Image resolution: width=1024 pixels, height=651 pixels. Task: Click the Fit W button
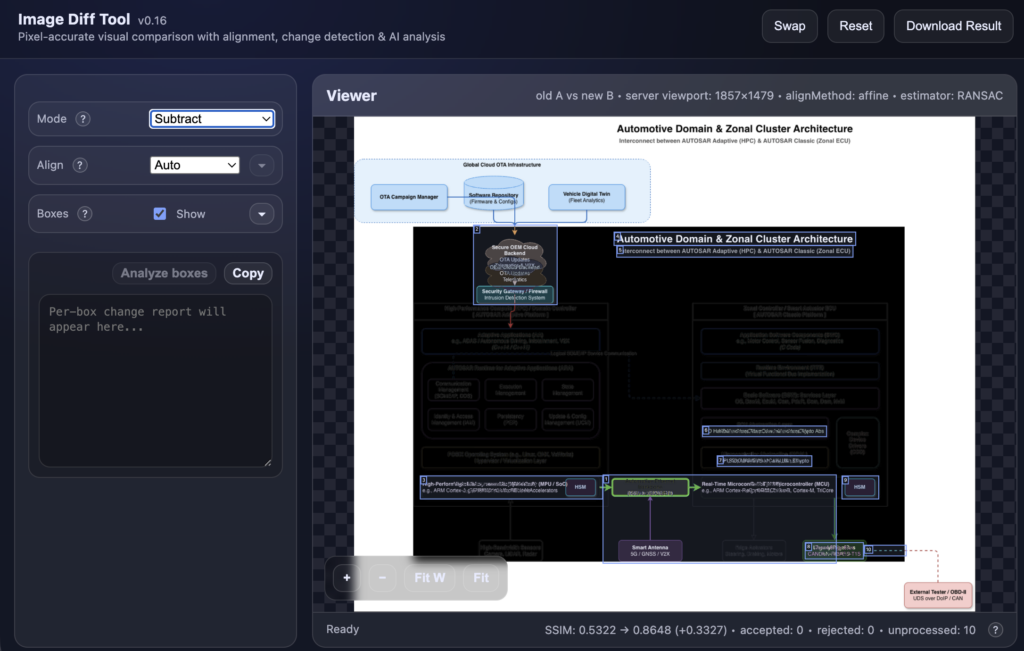tap(430, 578)
